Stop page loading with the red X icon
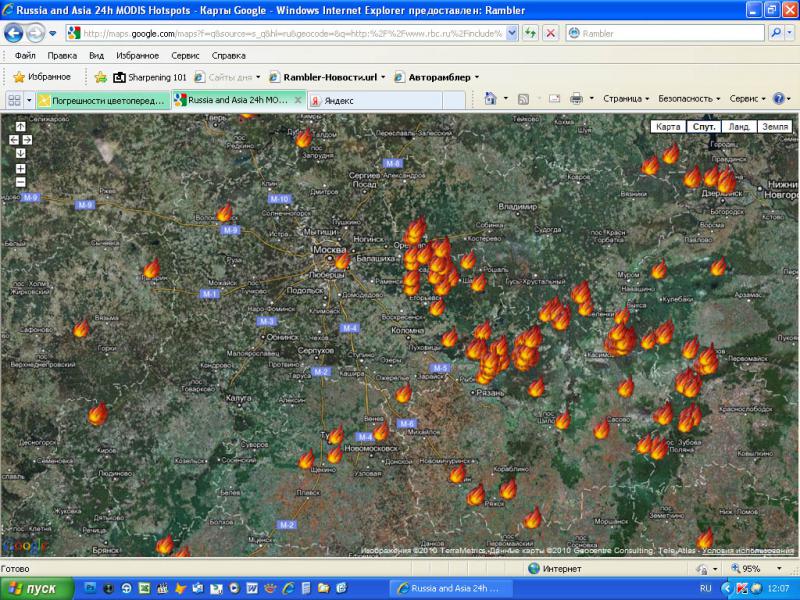800x600 pixels. [551, 34]
